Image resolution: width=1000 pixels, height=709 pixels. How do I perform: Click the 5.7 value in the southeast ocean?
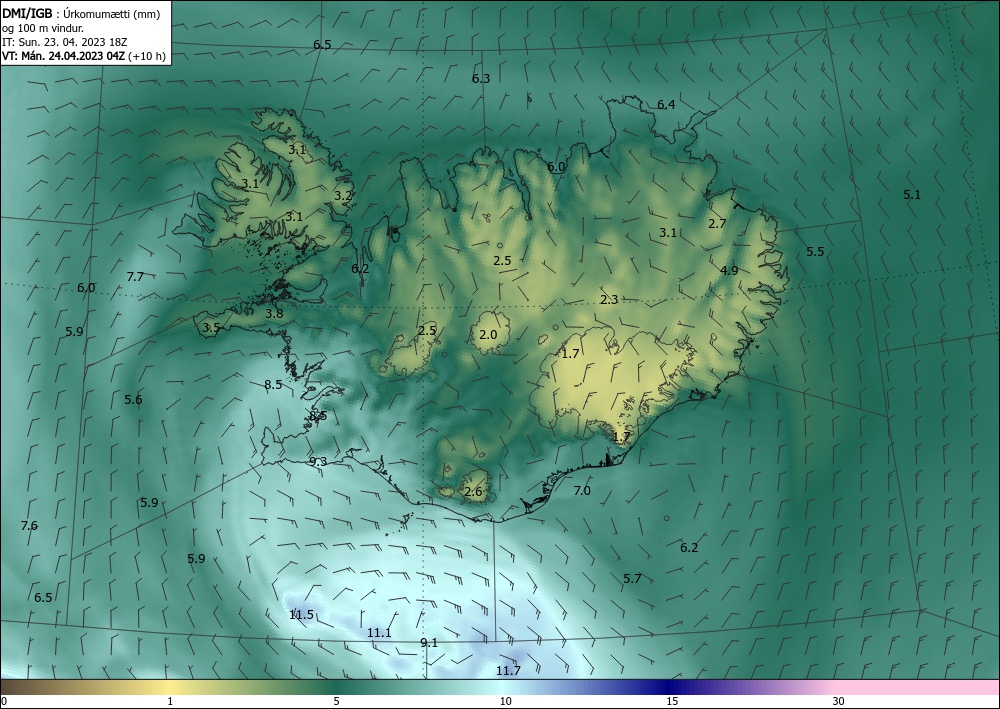[632, 579]
